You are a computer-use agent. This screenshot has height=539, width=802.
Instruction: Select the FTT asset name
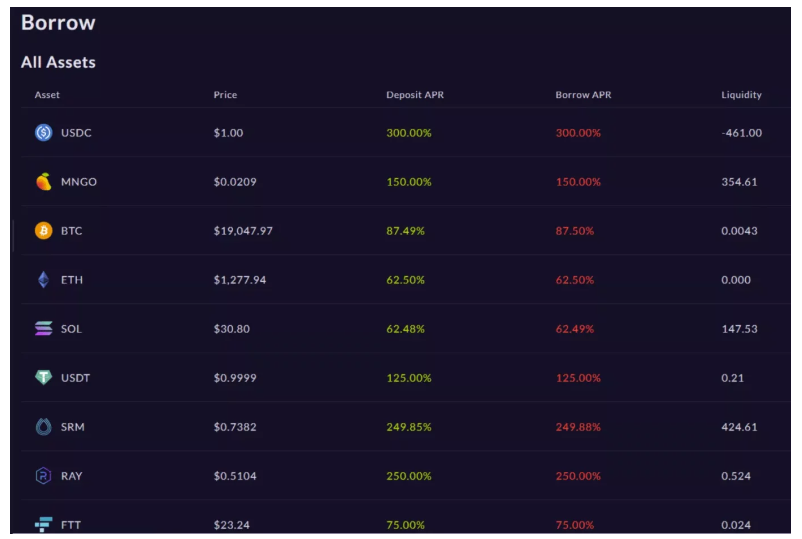pyautogui.click(x=71, y=525)
